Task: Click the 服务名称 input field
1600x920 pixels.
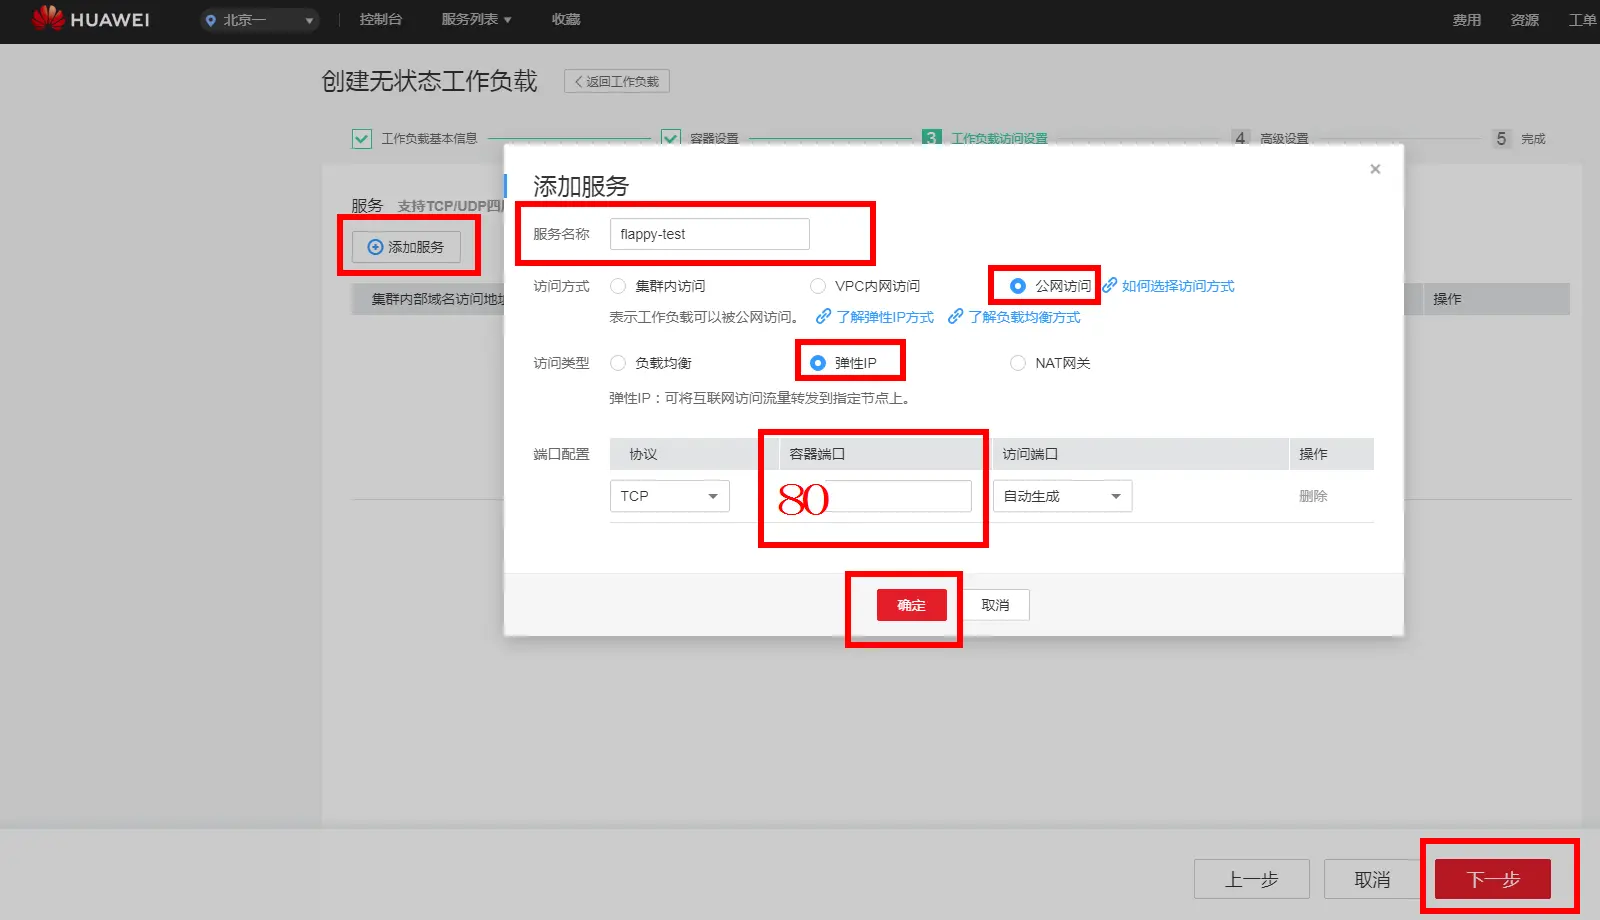Action: 709,234
